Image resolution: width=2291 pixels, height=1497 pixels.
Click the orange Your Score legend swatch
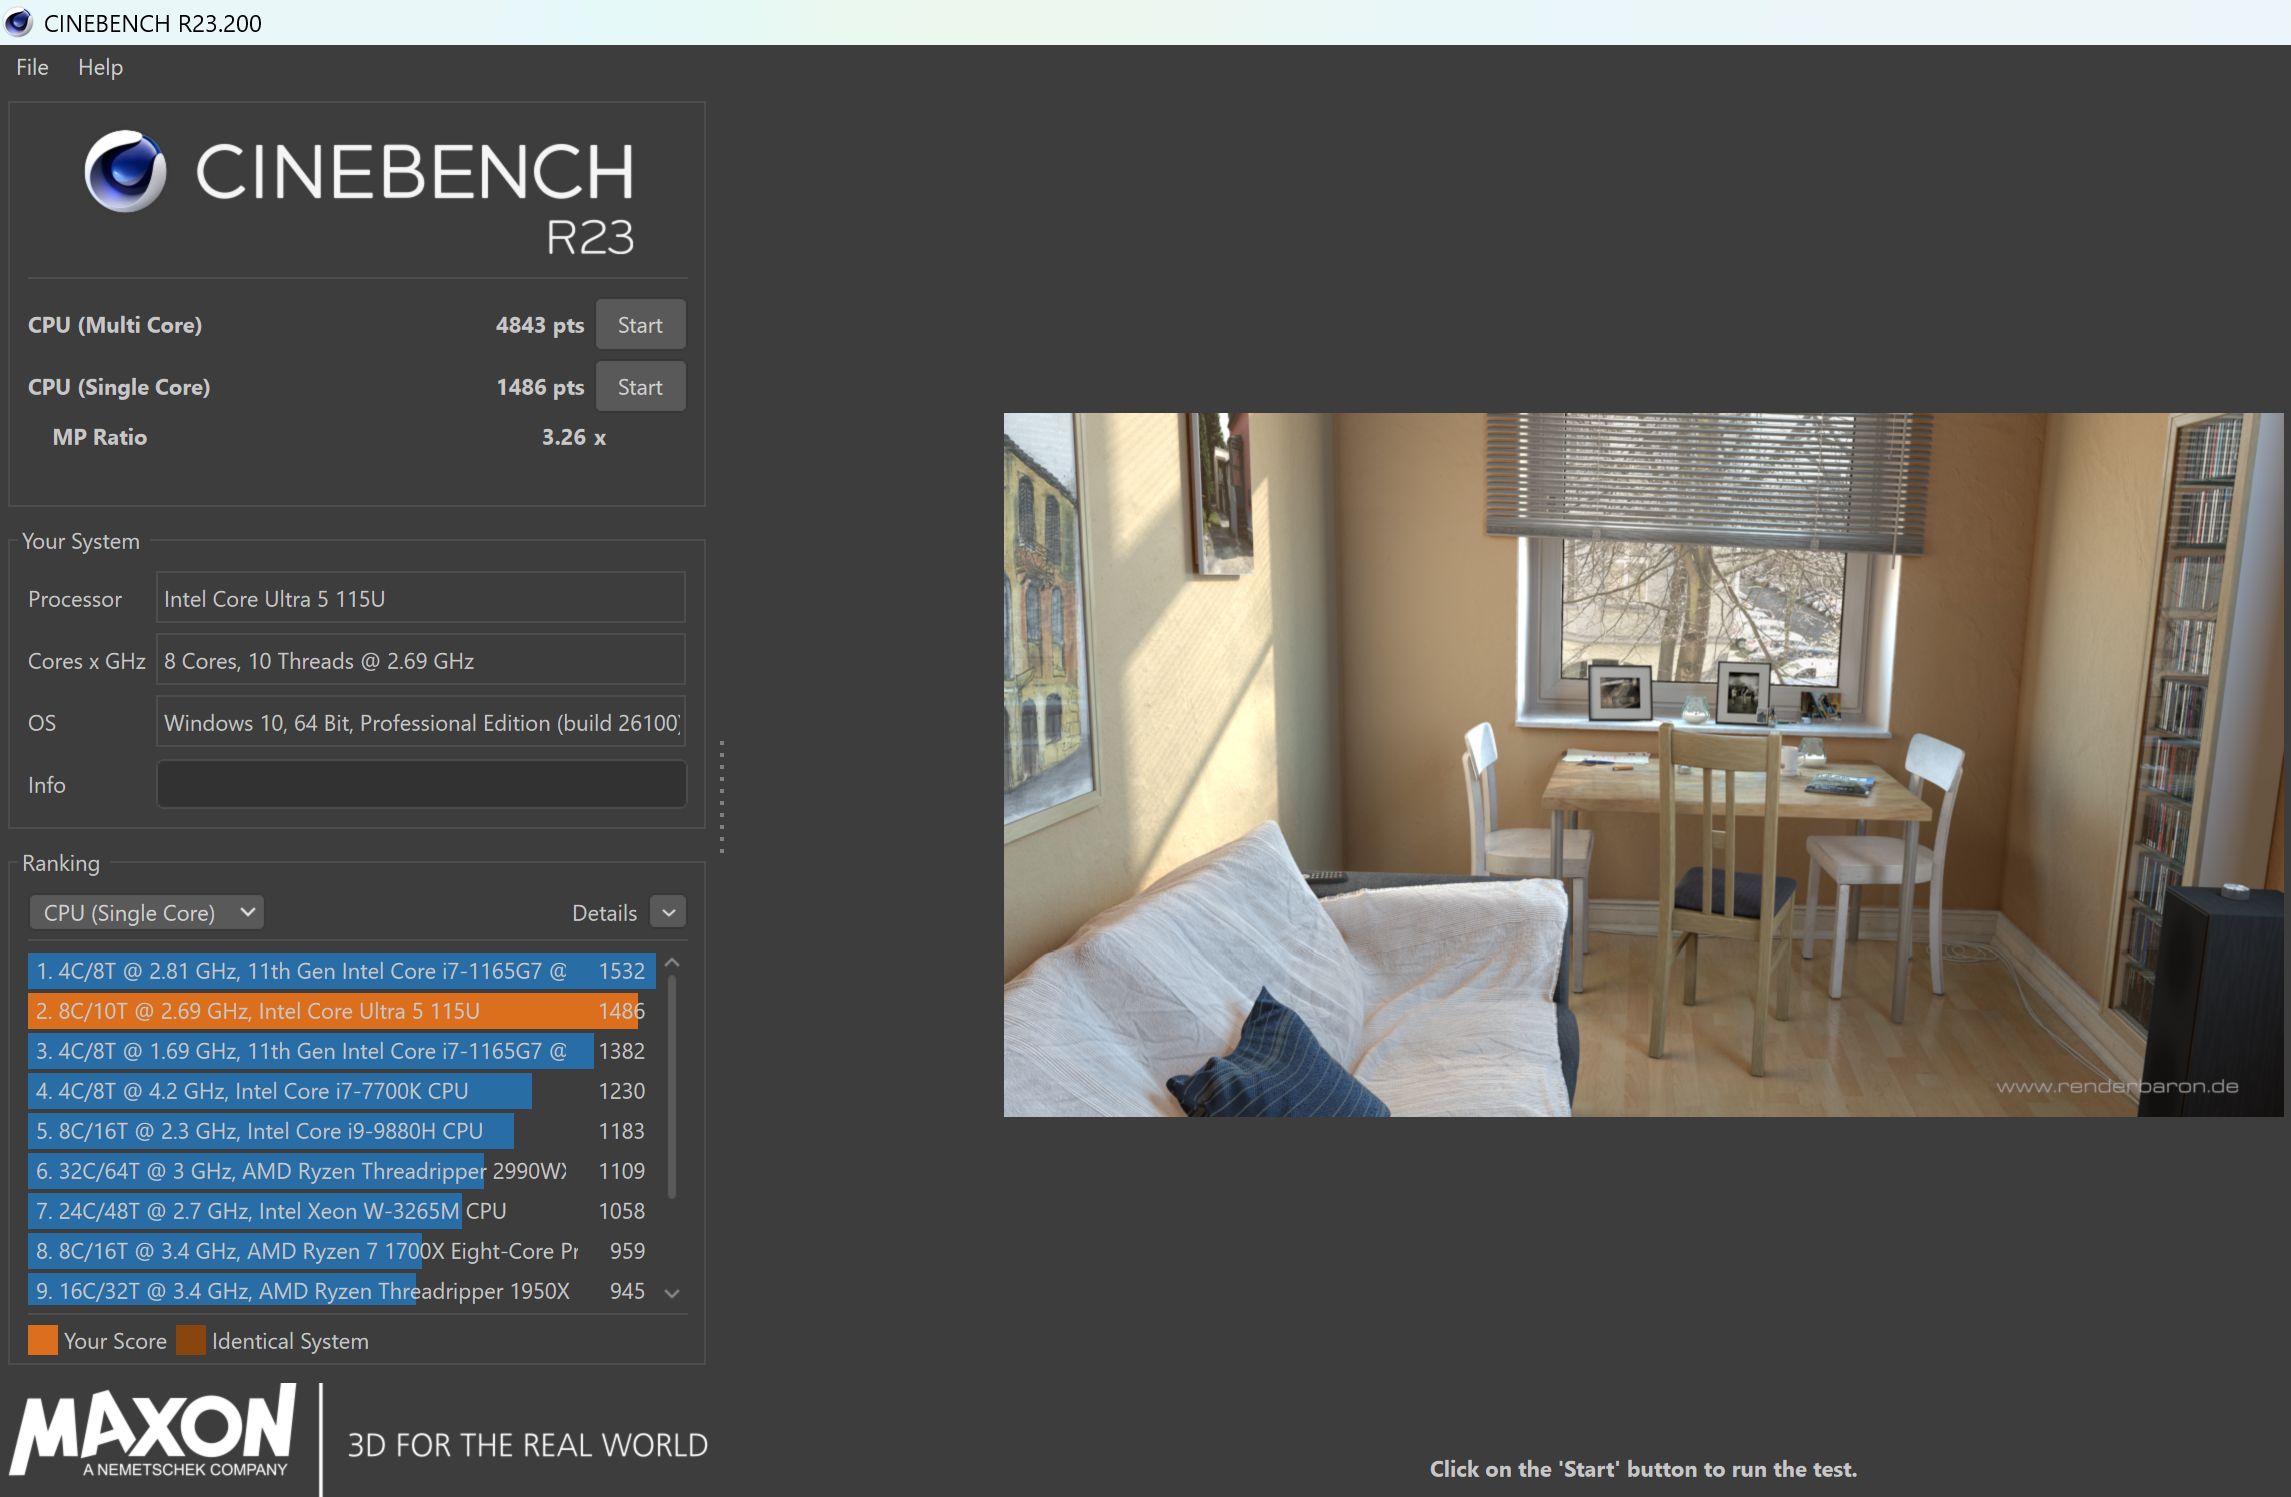(x=43, y=1340)
